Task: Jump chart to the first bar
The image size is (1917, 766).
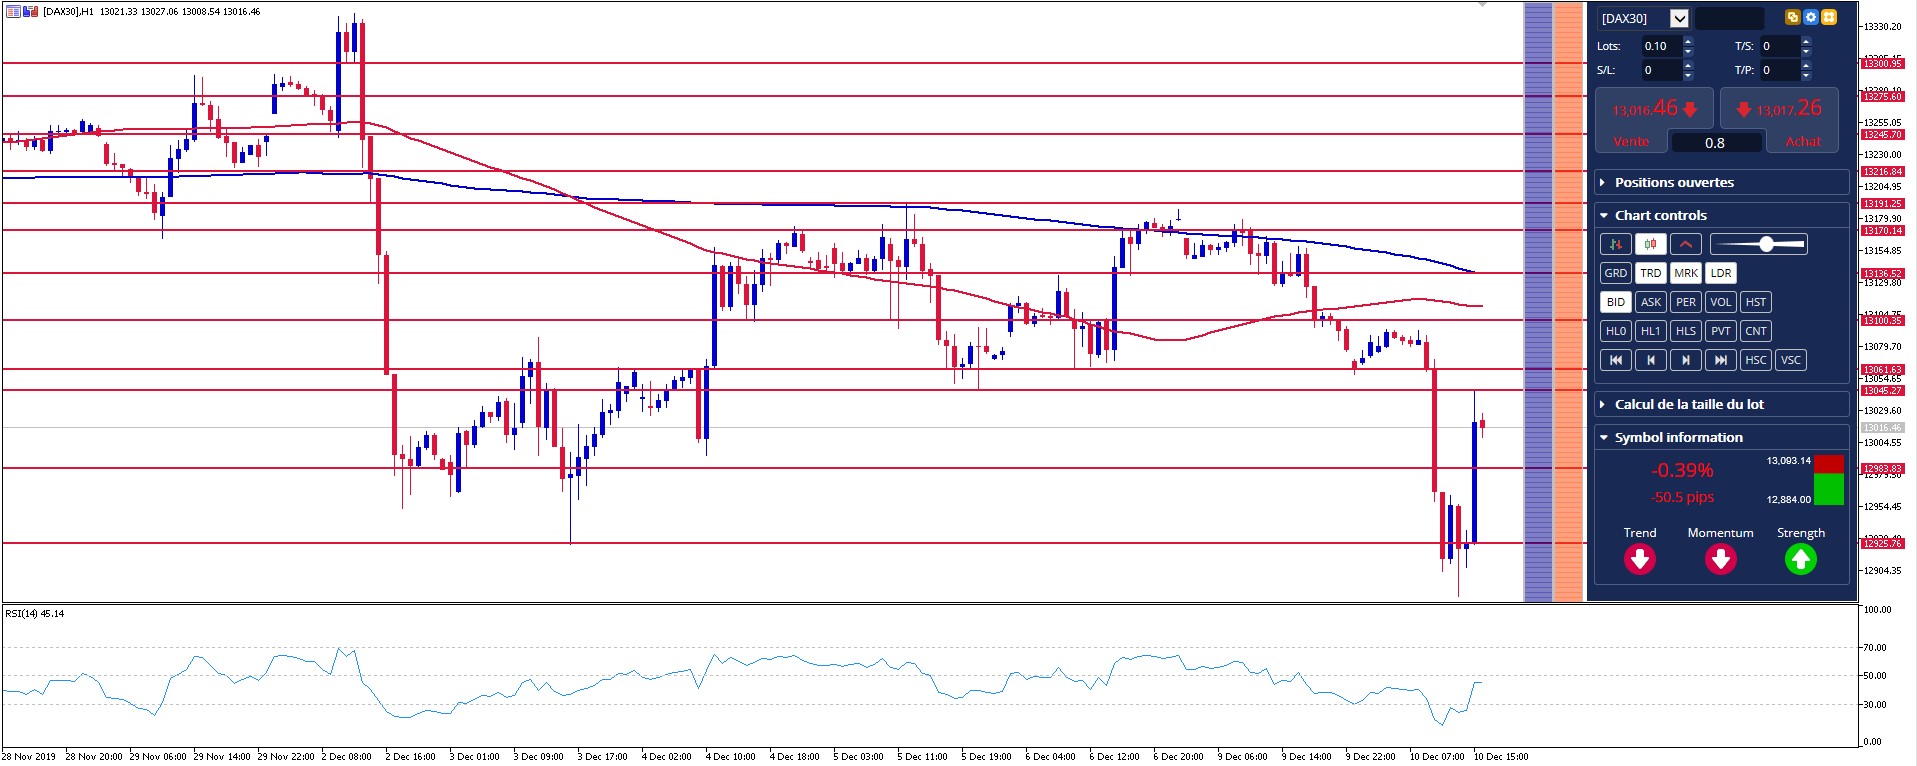Action: (1615, 360)
